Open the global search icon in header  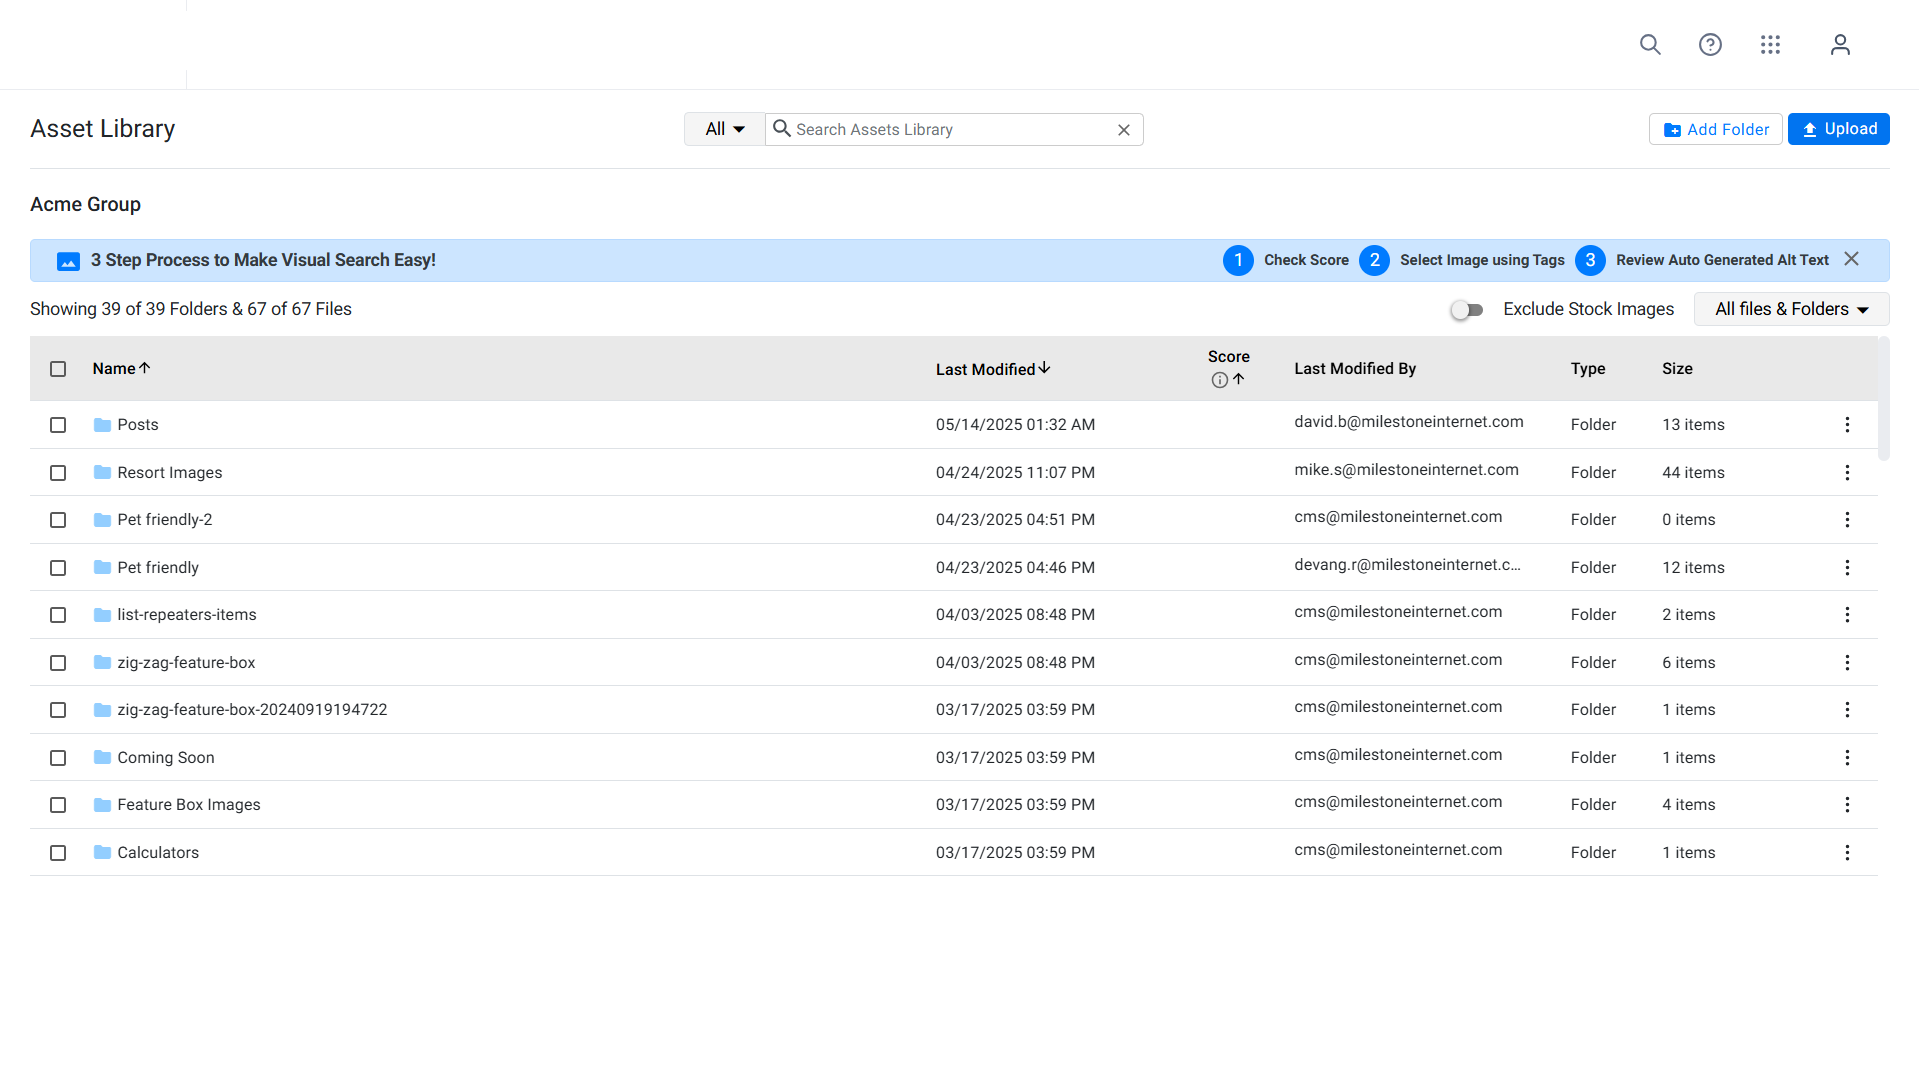(1650, 45)
